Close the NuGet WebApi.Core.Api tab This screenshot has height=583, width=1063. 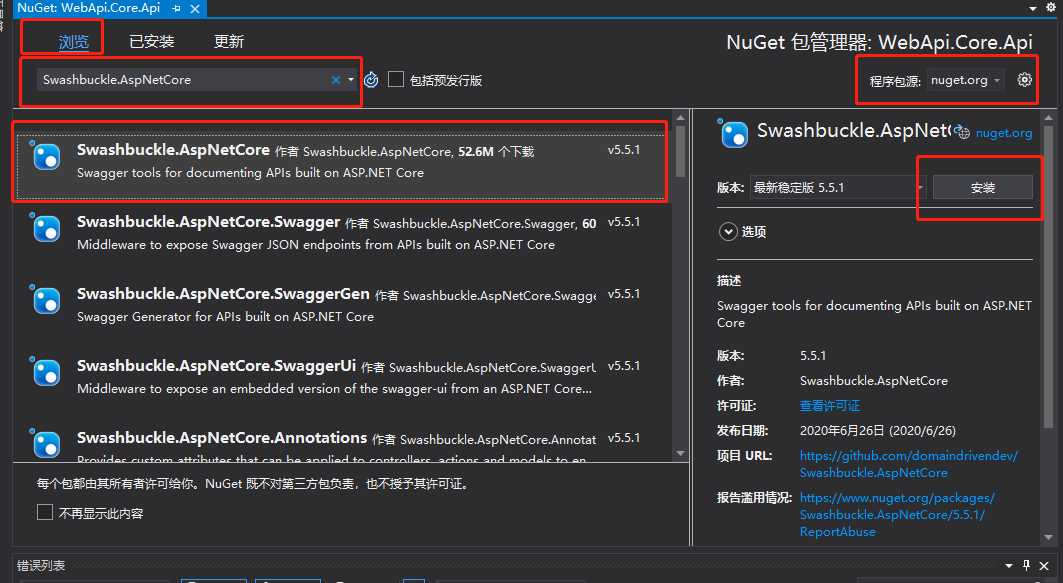tap(195, 9)
